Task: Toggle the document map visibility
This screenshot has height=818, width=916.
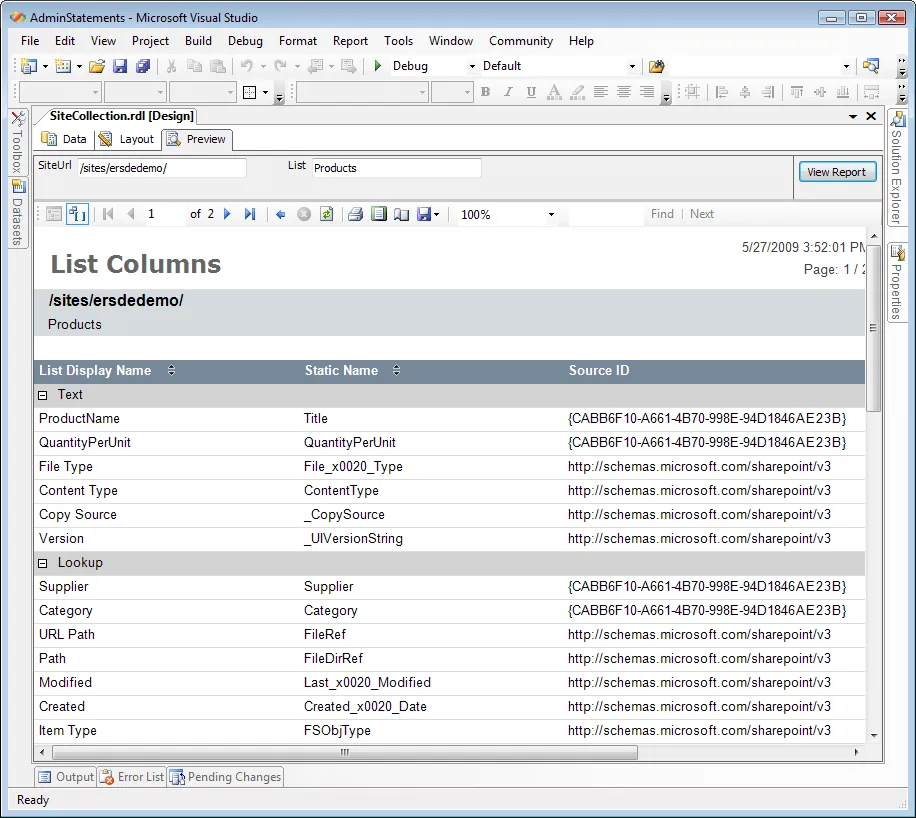Action: (53, 213)
